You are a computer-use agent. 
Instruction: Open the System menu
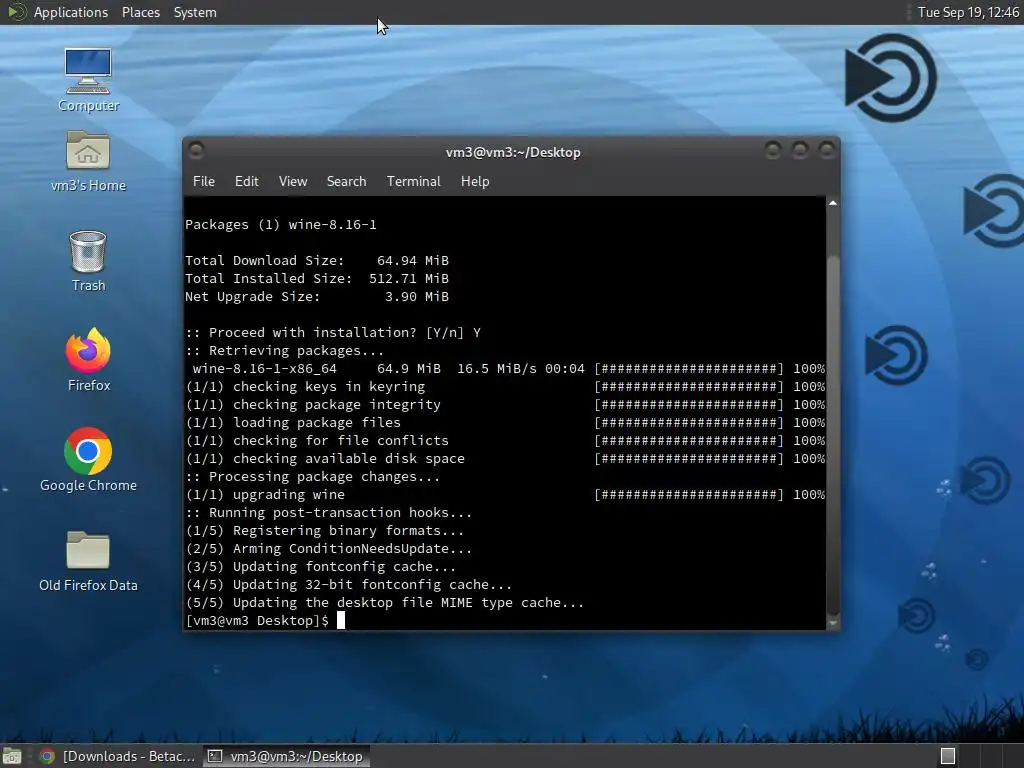pos(195,12)
